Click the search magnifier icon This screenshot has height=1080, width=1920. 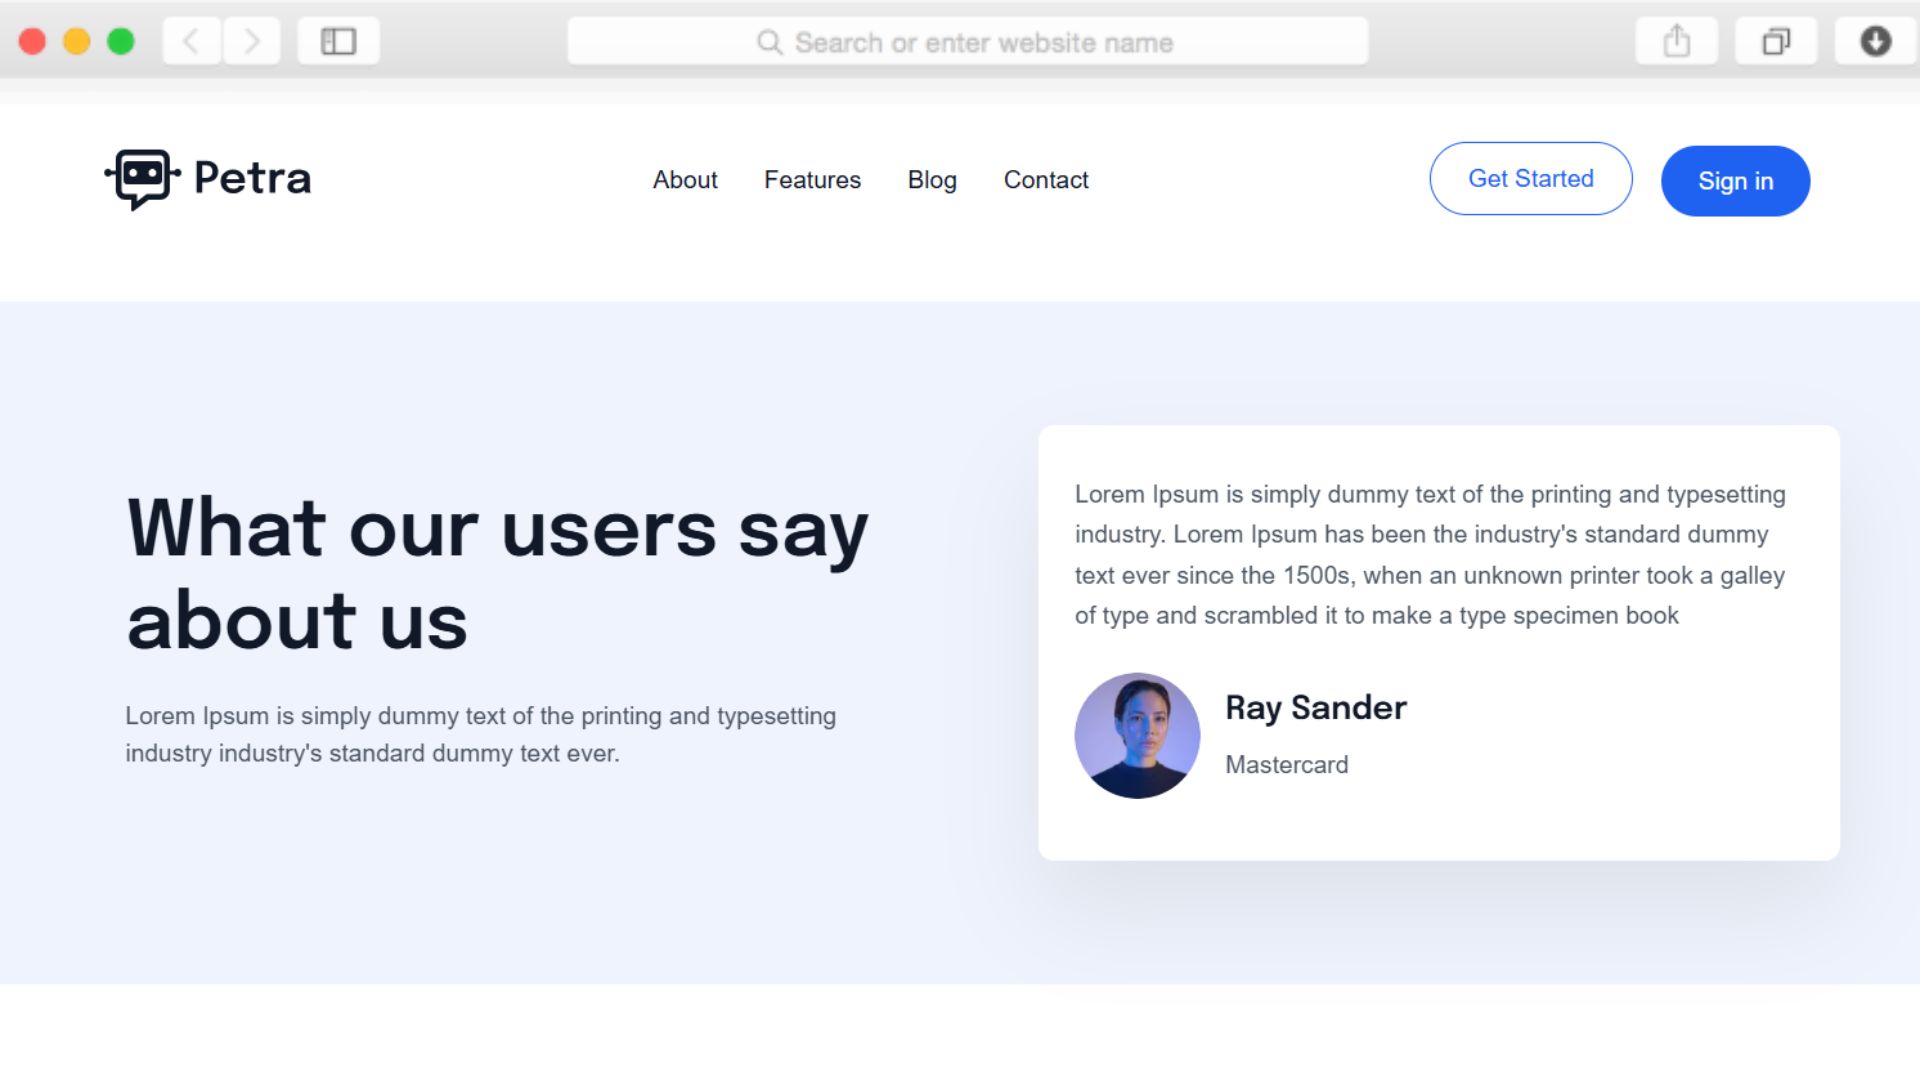tap(769, 42)
